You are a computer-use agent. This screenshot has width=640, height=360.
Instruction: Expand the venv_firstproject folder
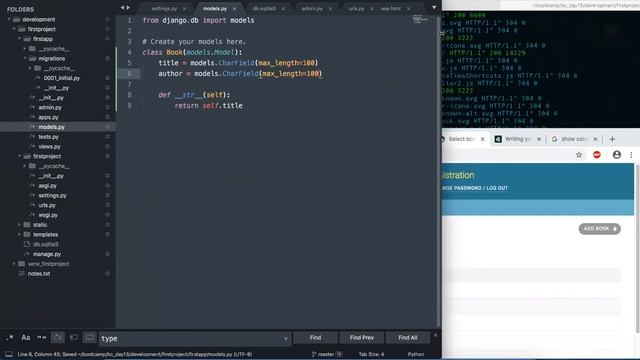click(x=14, y=264)
